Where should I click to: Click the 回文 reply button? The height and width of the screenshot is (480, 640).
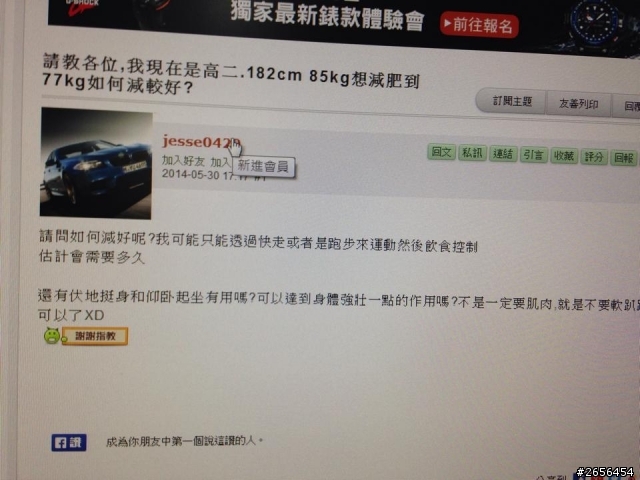pos(442,152)
